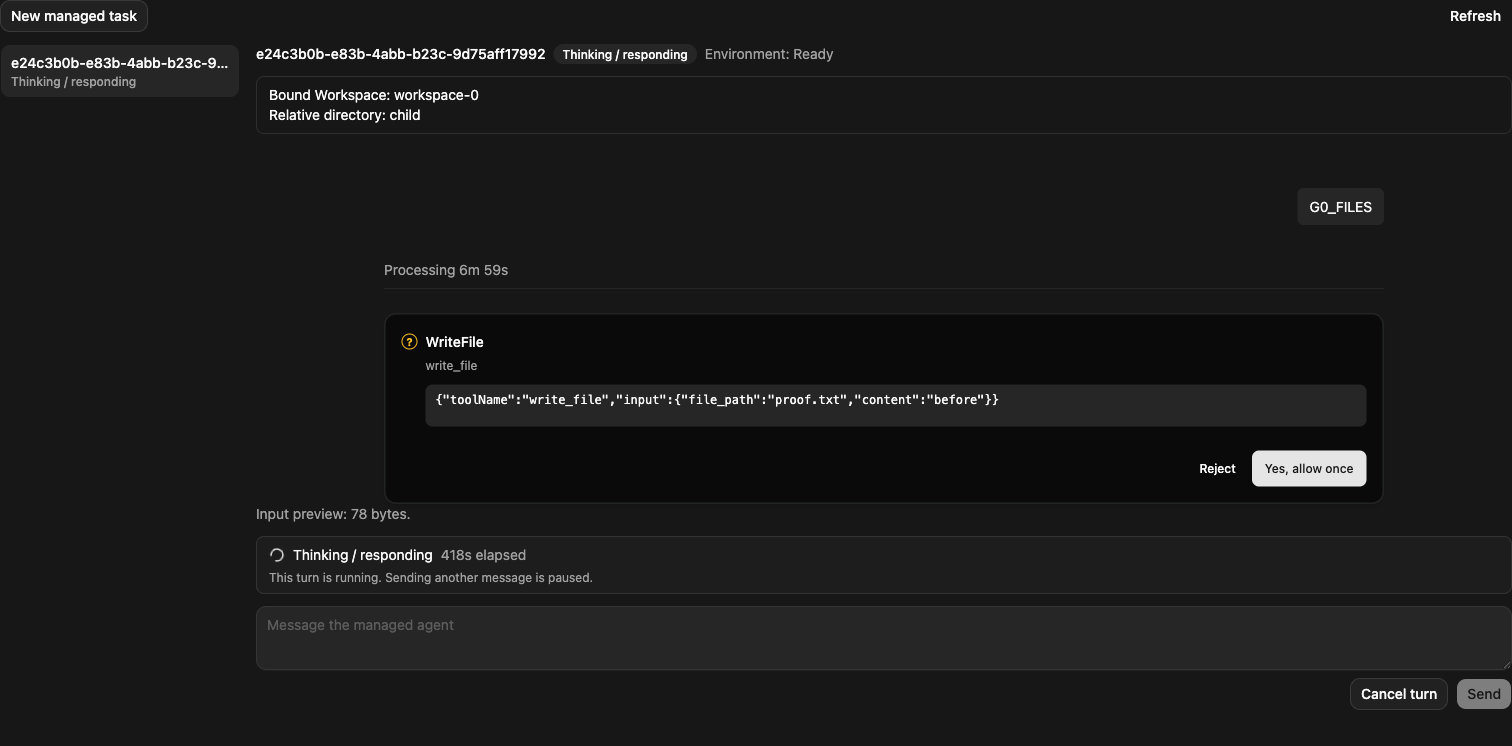Click the task ID heading e24c3b0b-e83b-4abb-b23c-9d75aff17992
This screenshot has width=1512, height=746.
click(401, 54)
